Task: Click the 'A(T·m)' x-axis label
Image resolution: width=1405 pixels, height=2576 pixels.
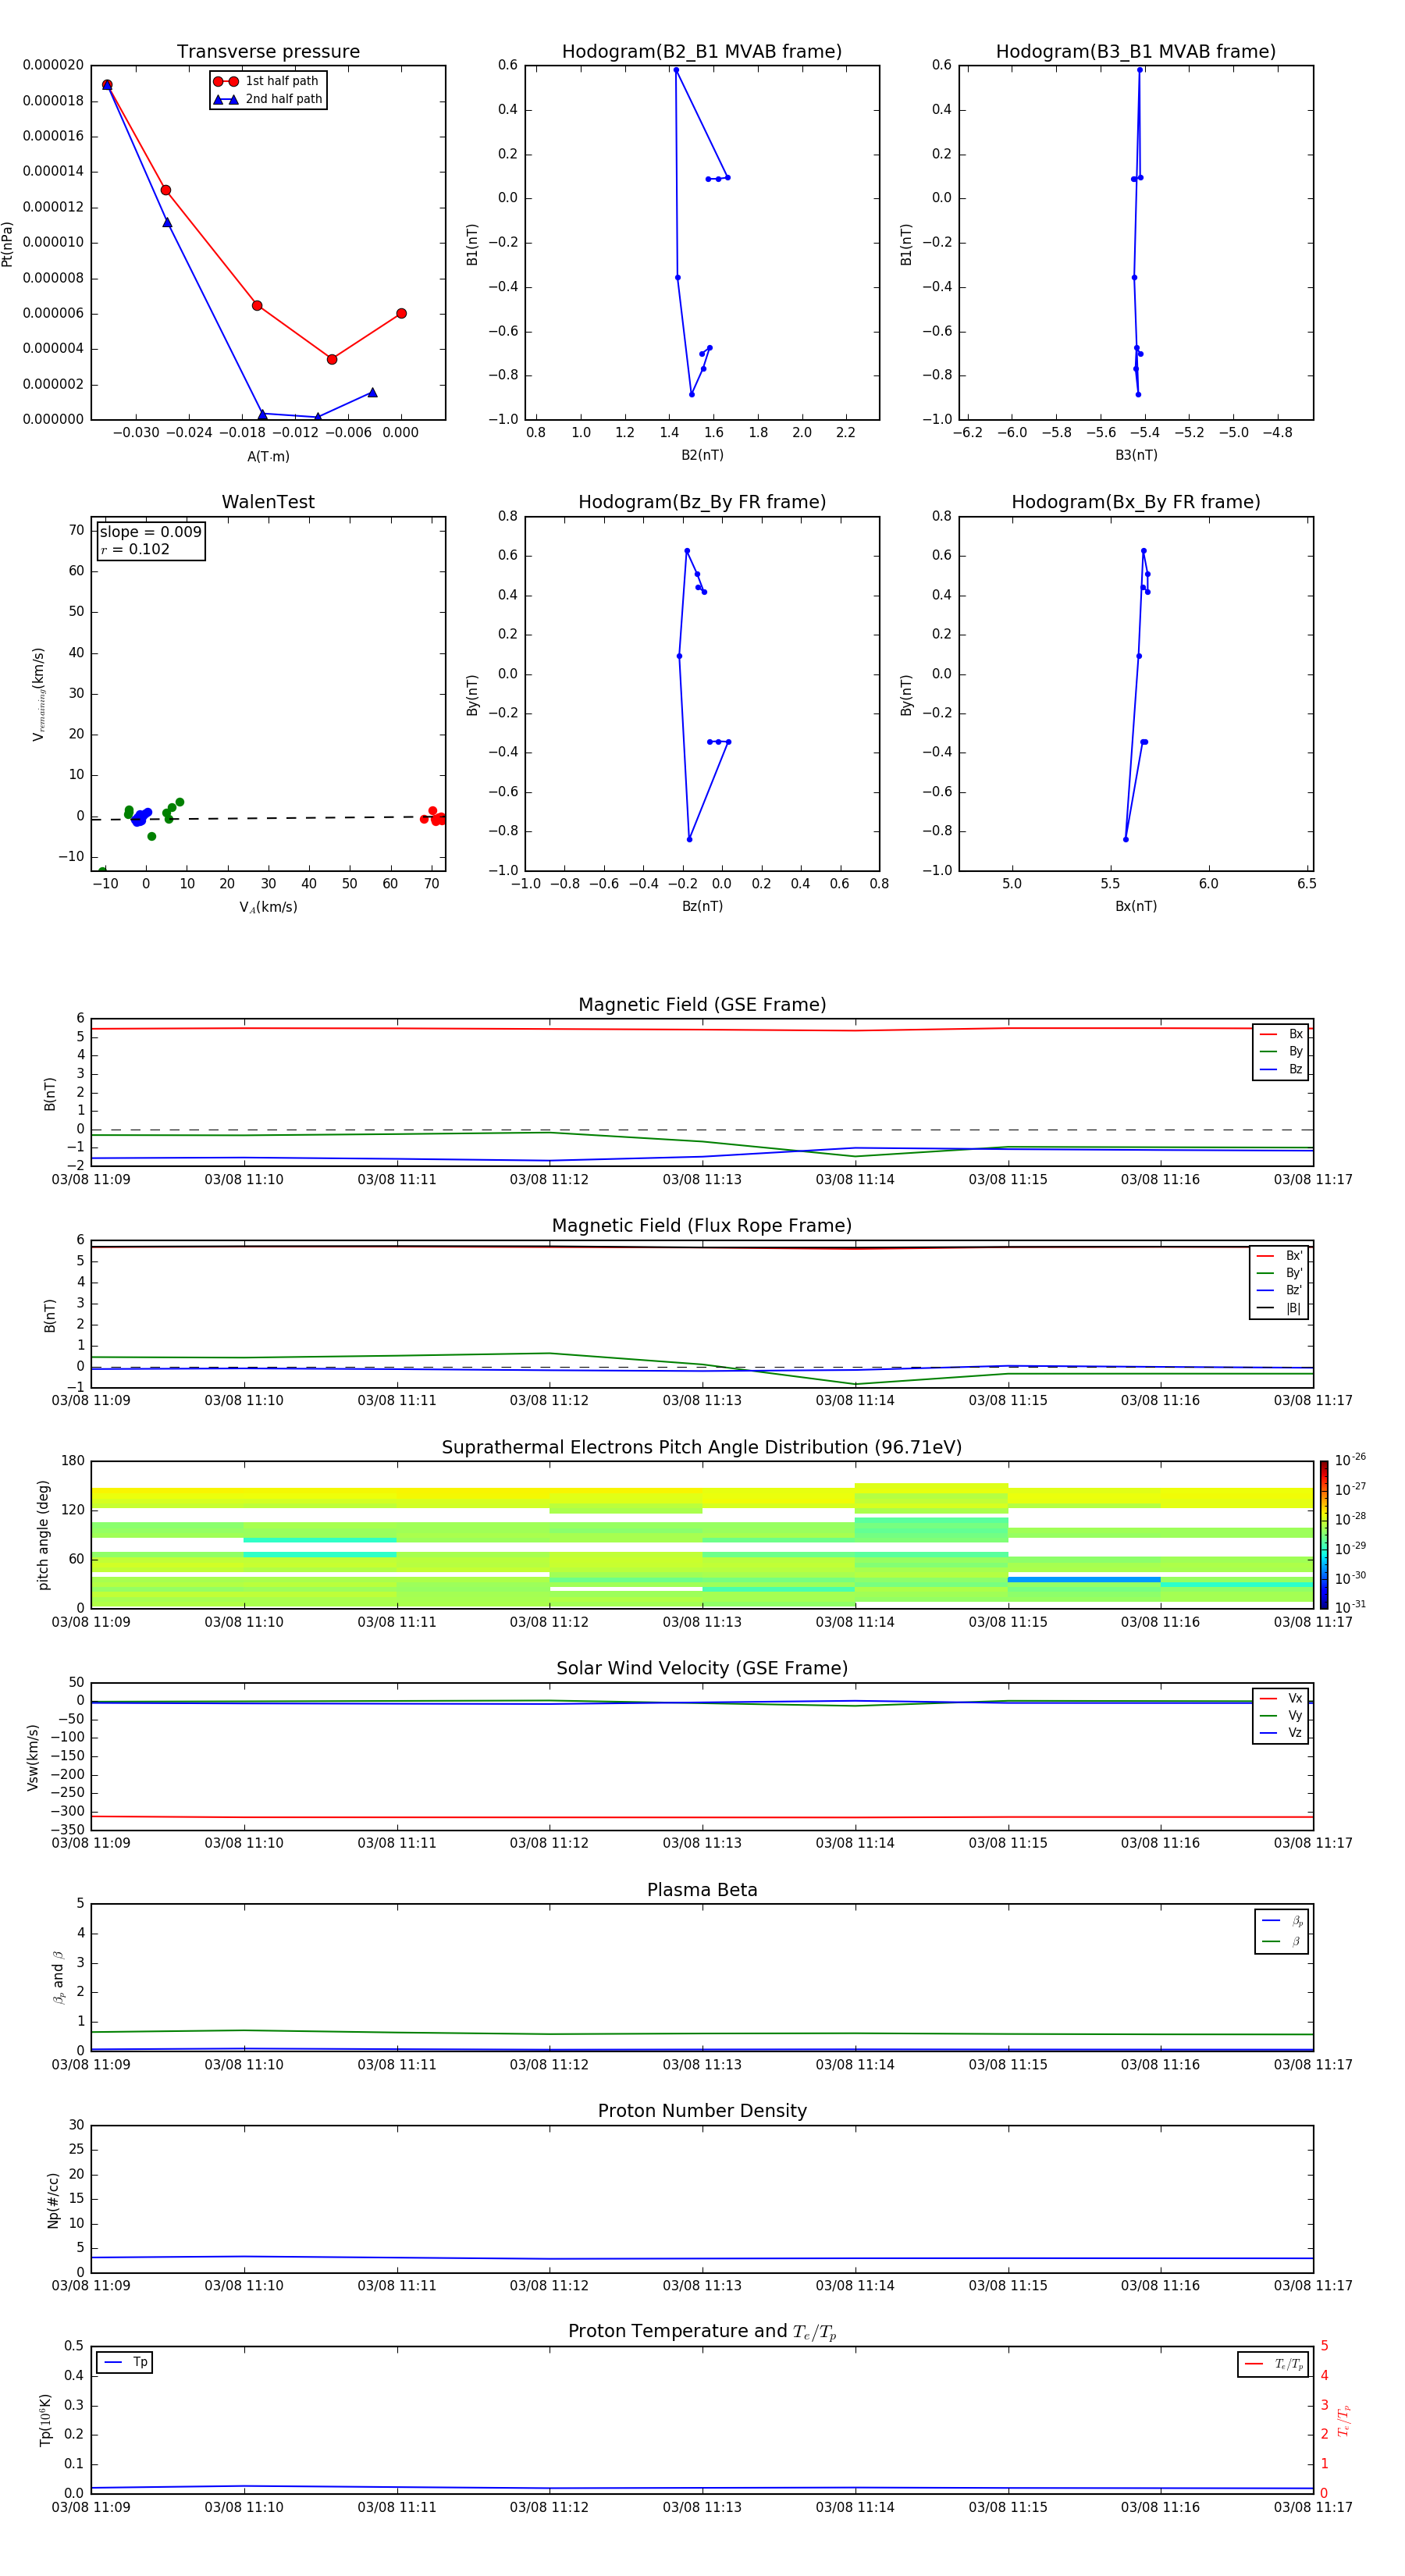Action: click(268, 456)
